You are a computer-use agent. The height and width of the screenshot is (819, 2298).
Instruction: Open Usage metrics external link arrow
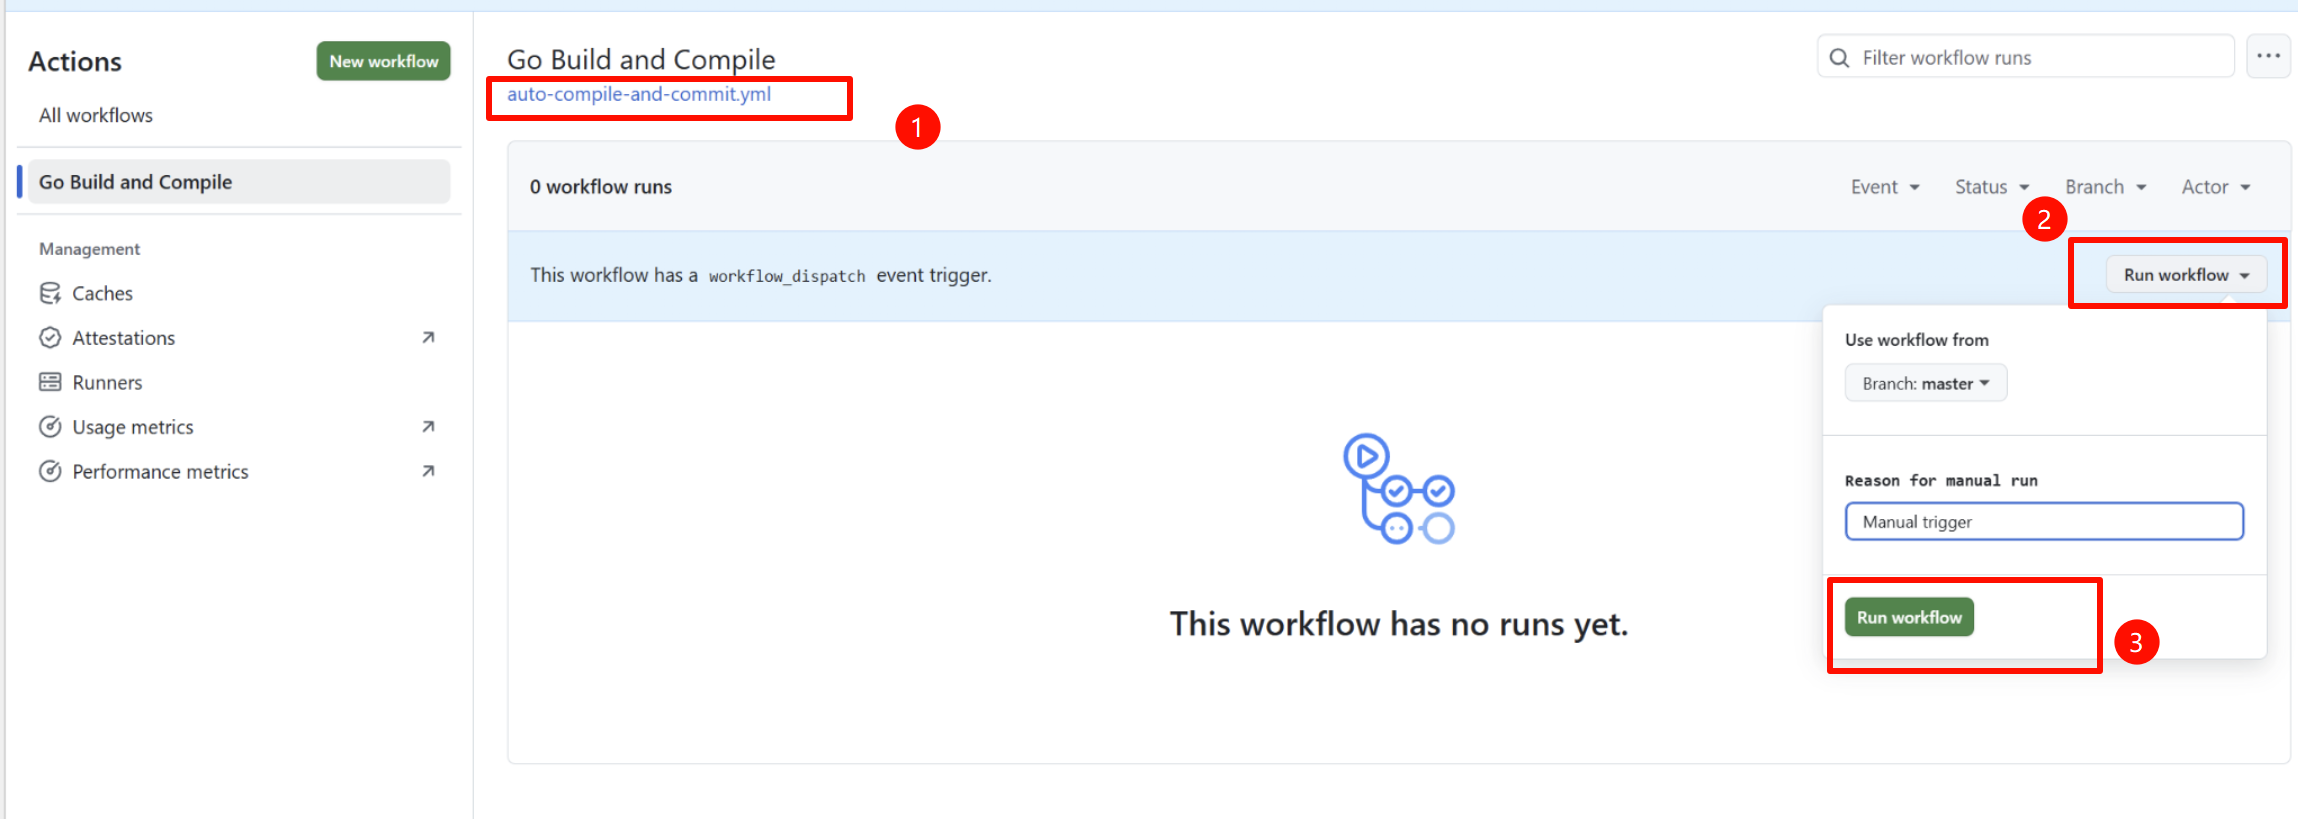coord(428,427)
